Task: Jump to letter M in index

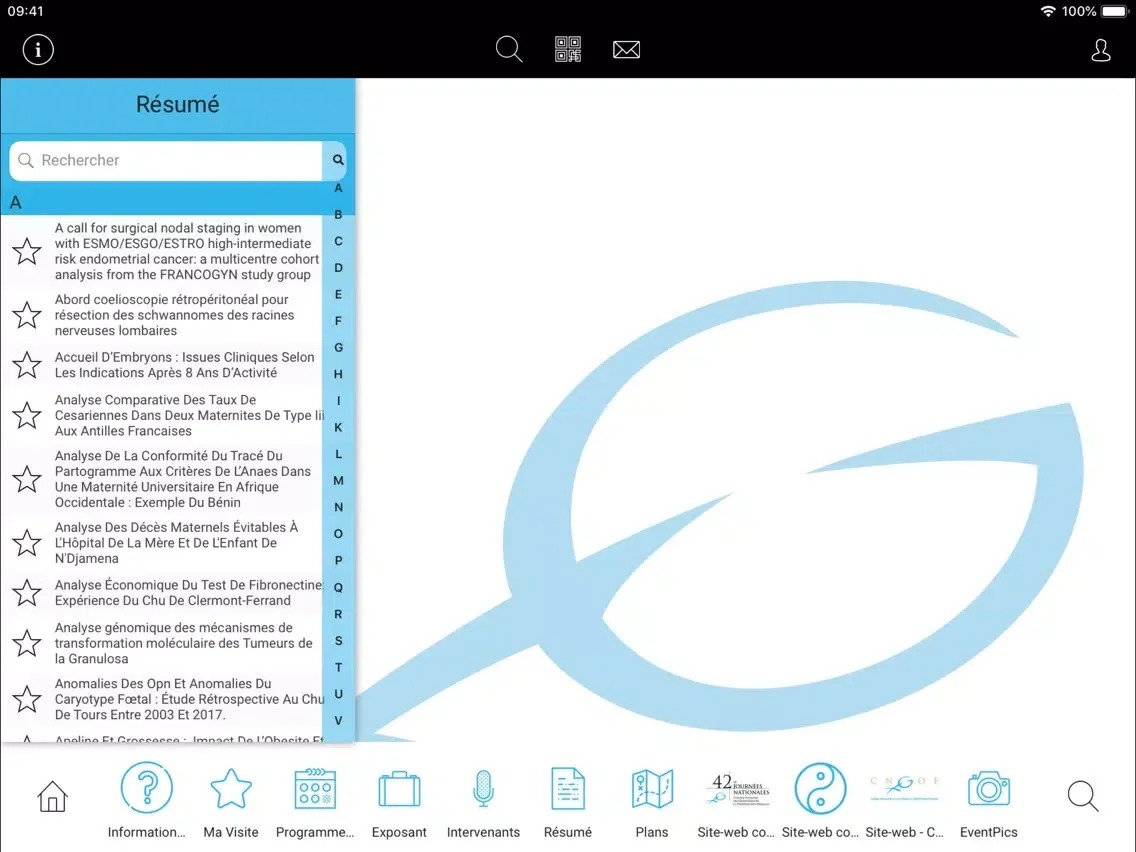Action: tap(338, 481)
